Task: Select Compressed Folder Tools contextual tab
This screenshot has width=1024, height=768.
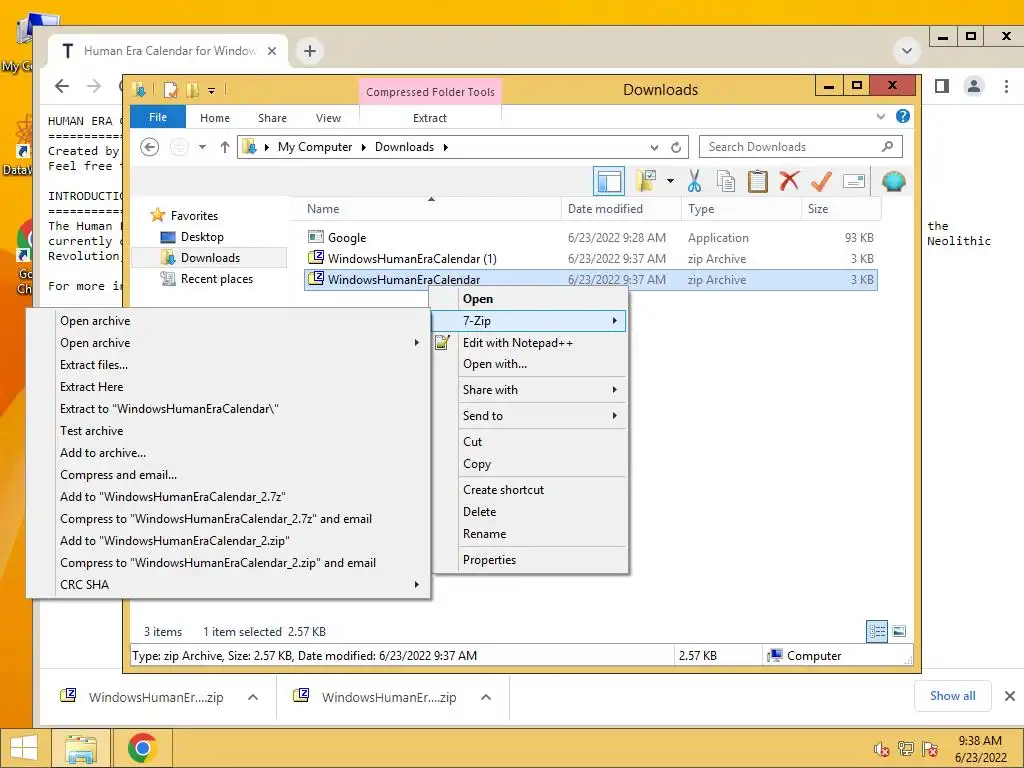Action: coord(430,92)
